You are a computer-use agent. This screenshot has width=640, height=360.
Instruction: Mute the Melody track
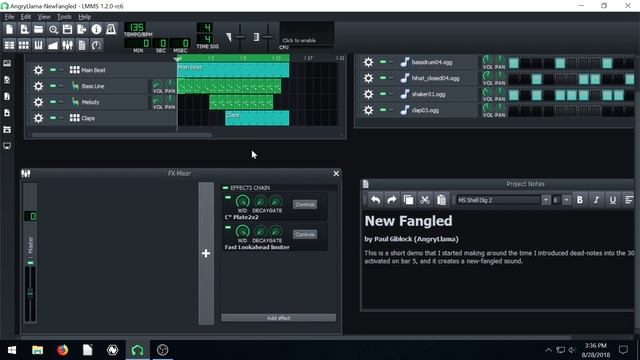tap(53, 102)
